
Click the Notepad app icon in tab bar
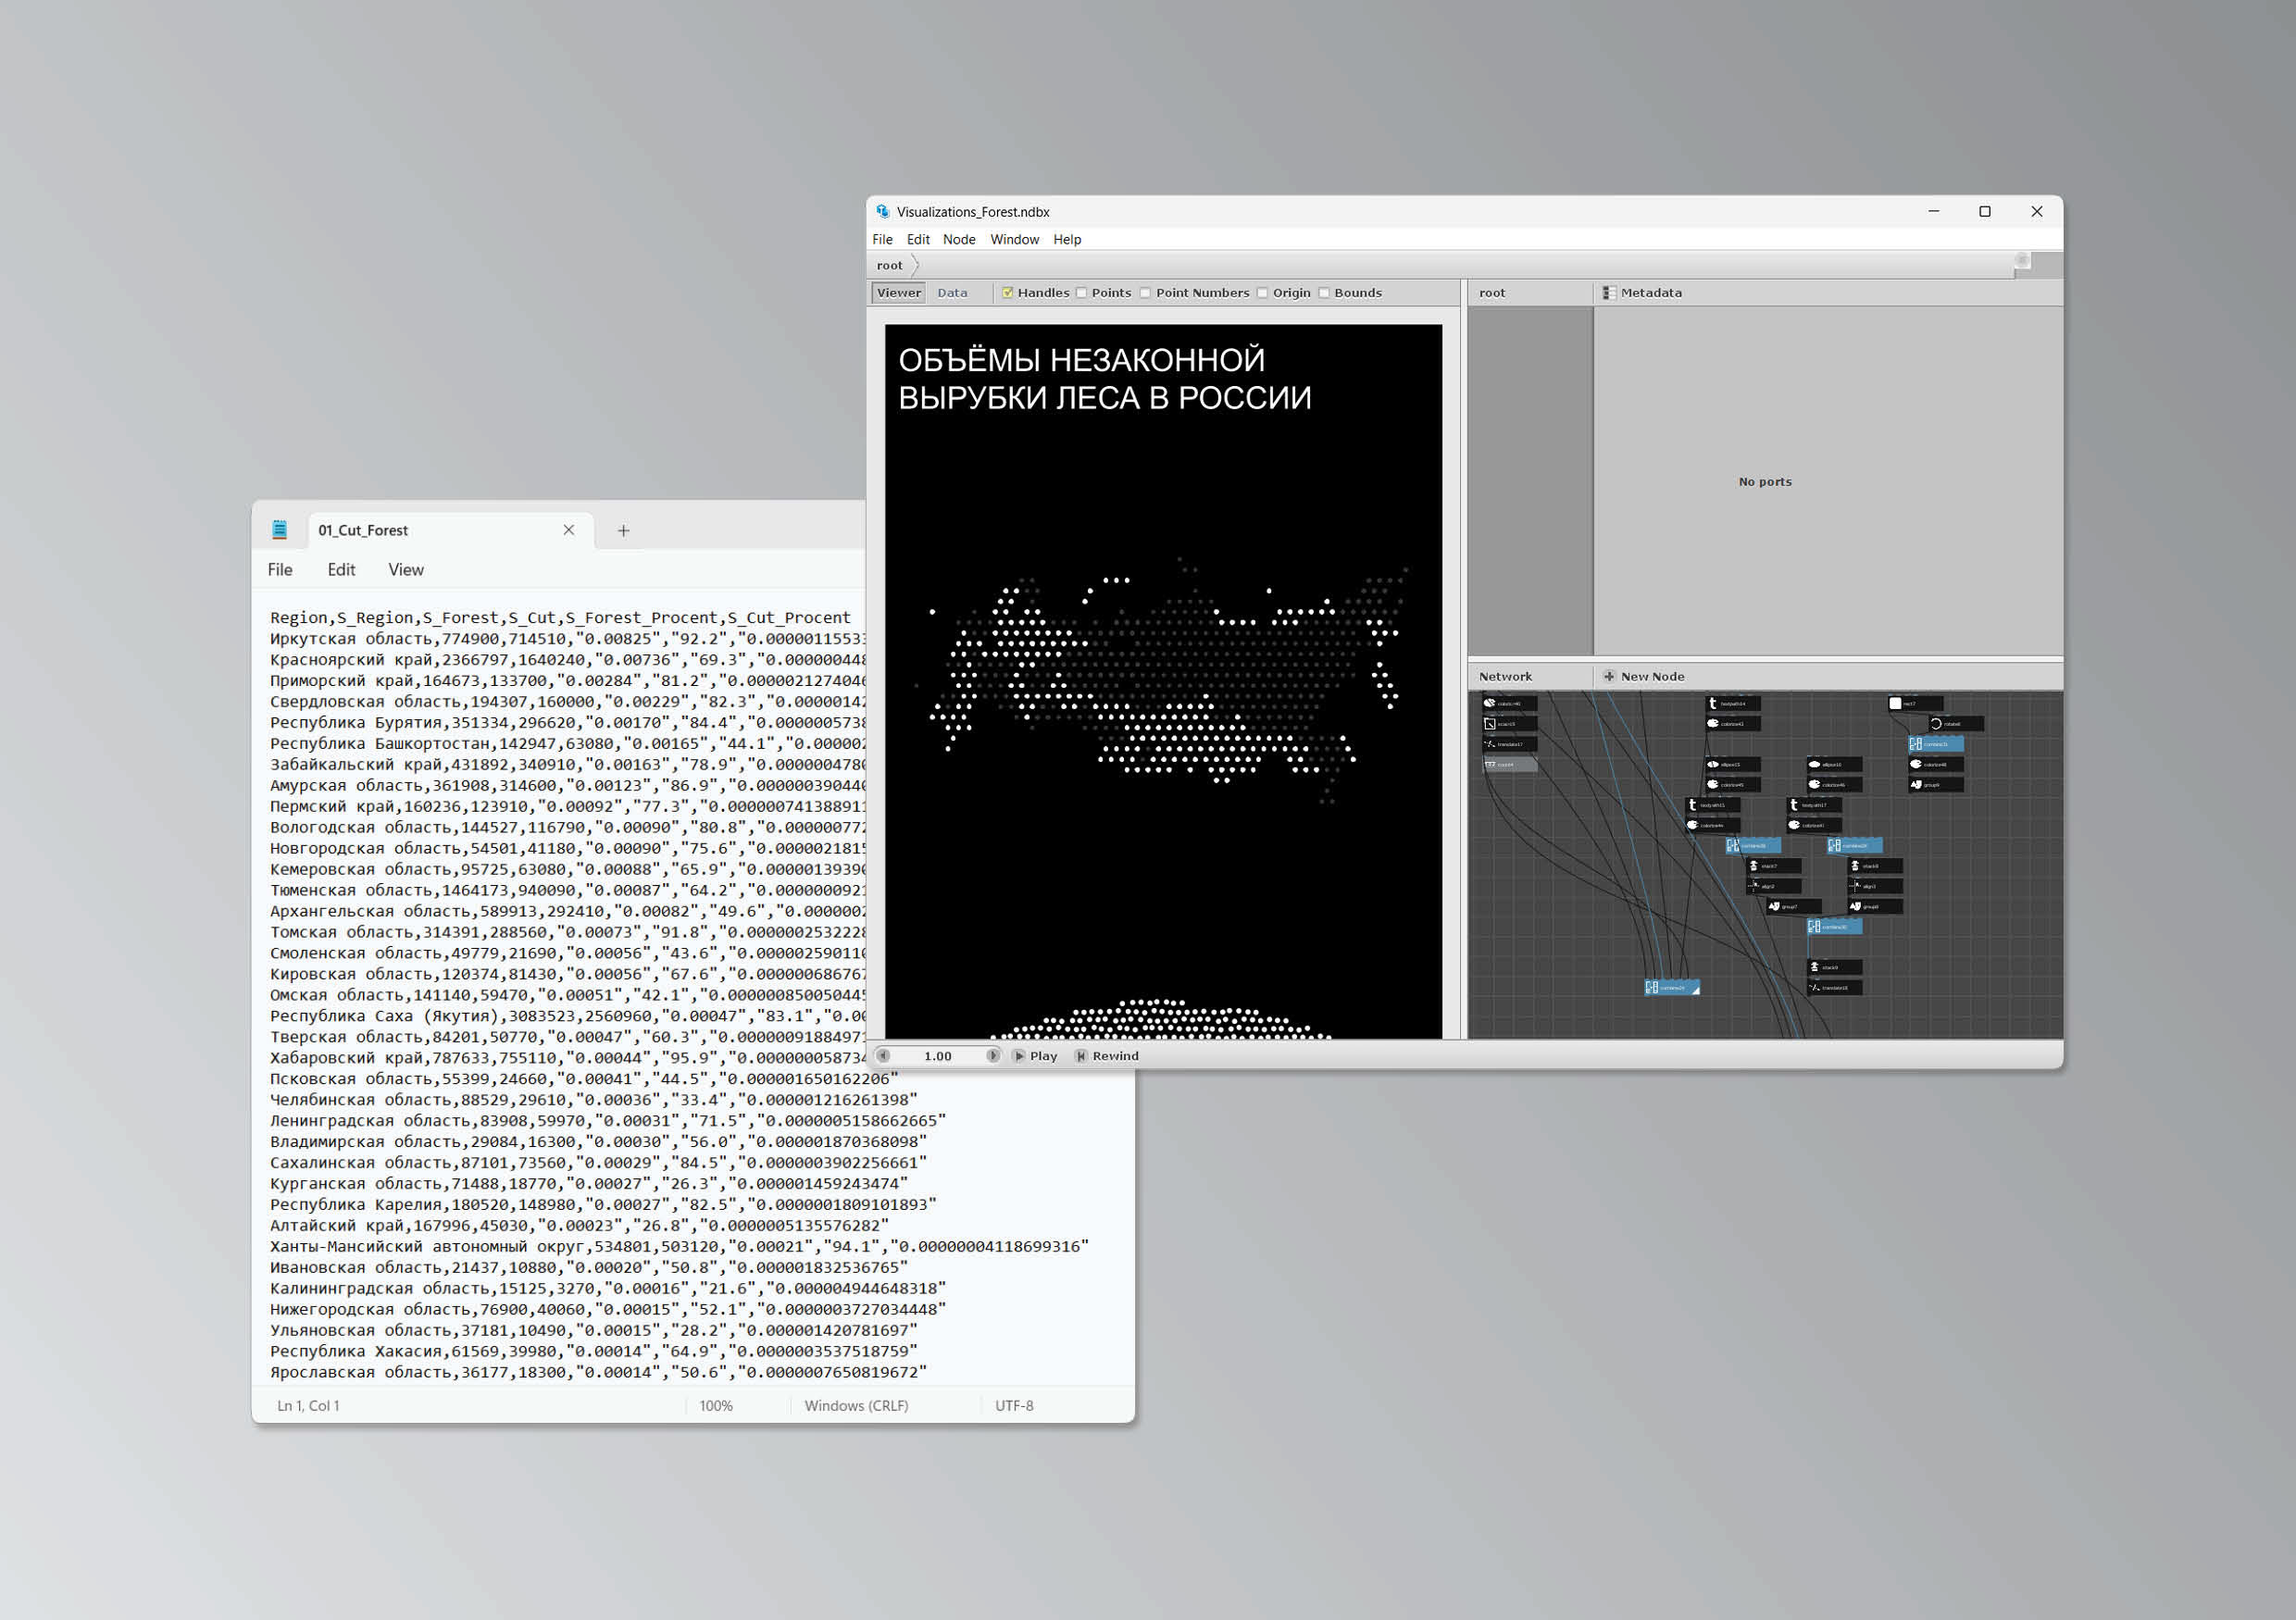(x=280, y=530)
